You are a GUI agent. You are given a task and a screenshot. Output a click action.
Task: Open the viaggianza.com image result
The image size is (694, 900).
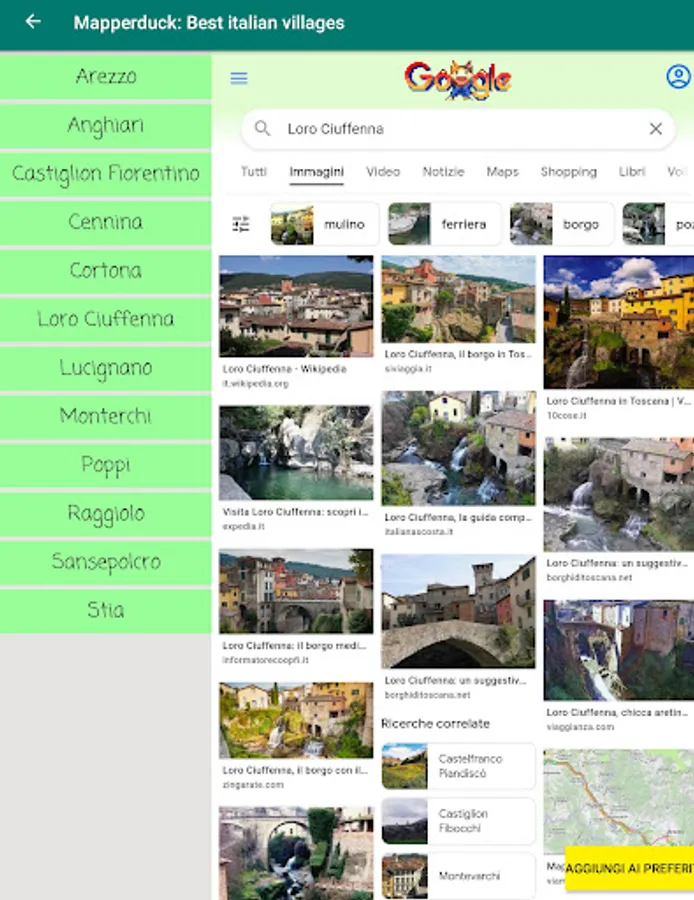point(619,650)
